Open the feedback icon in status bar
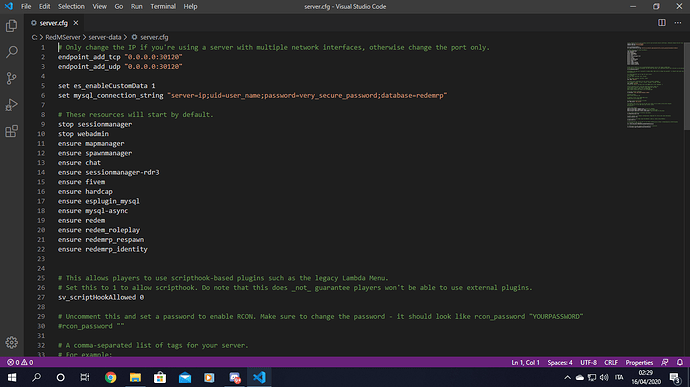Viewport: 690px width, 387px height. click(664, 362)
